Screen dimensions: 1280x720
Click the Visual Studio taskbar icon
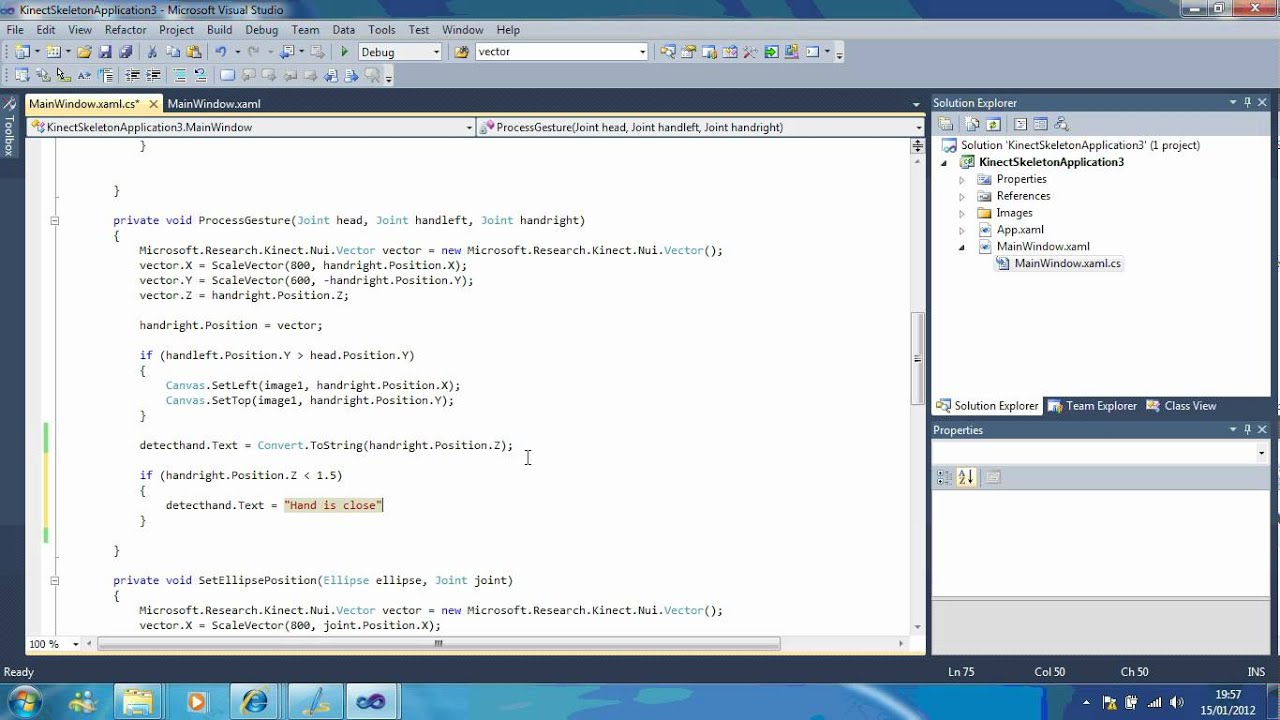tap(372, 701)
